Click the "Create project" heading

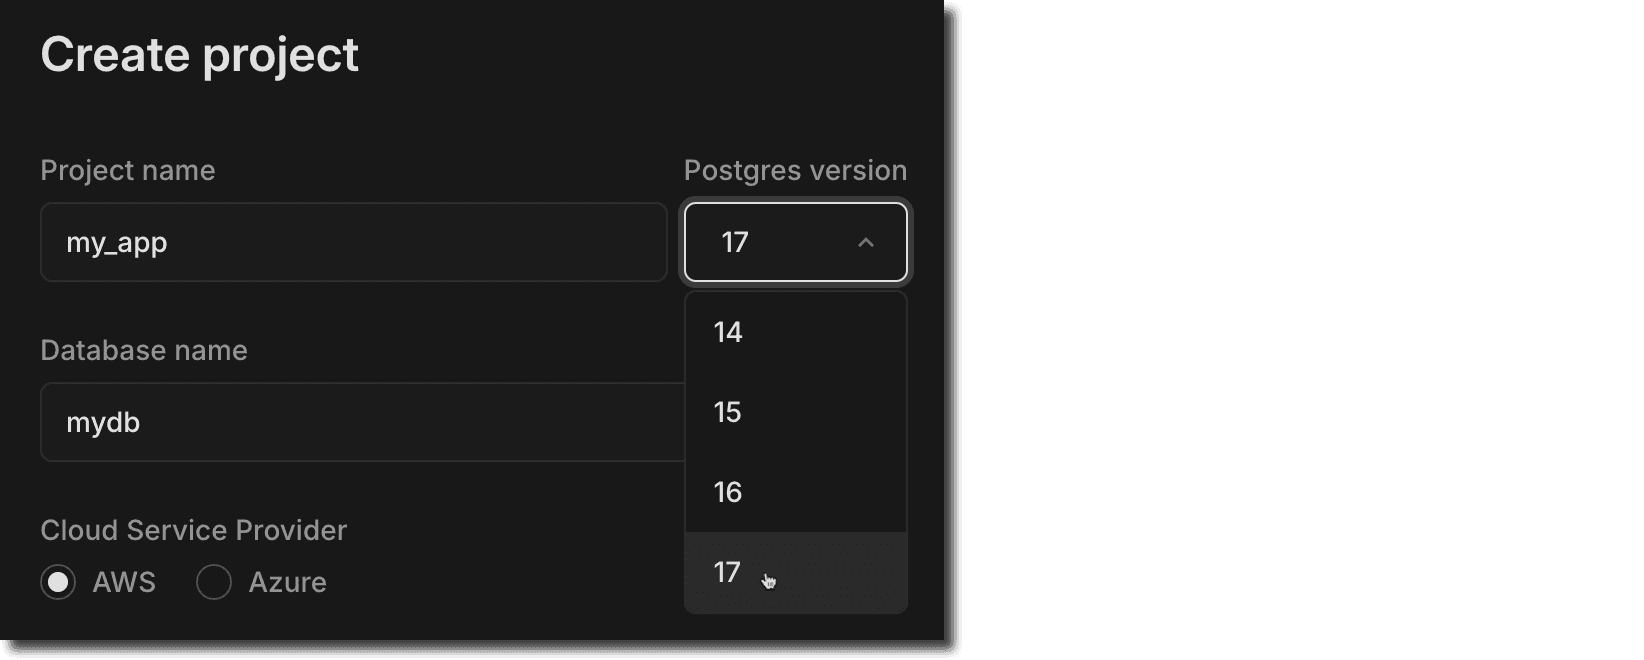pos(200,54)
